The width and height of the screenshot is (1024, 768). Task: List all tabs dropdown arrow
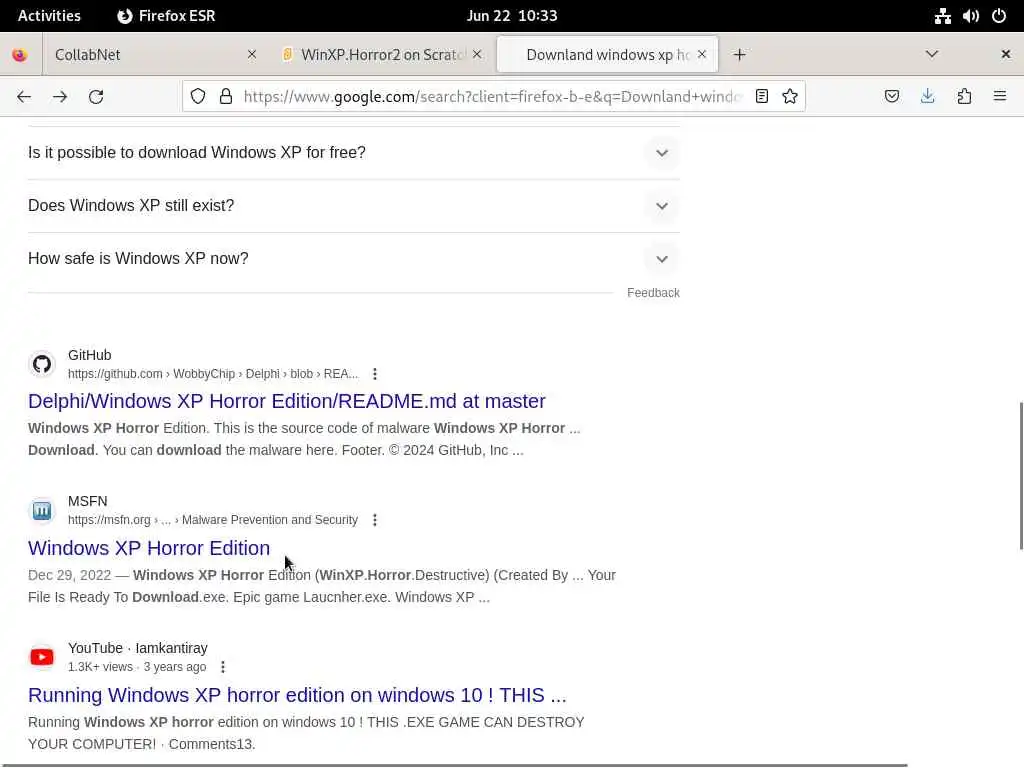[932, 55]
